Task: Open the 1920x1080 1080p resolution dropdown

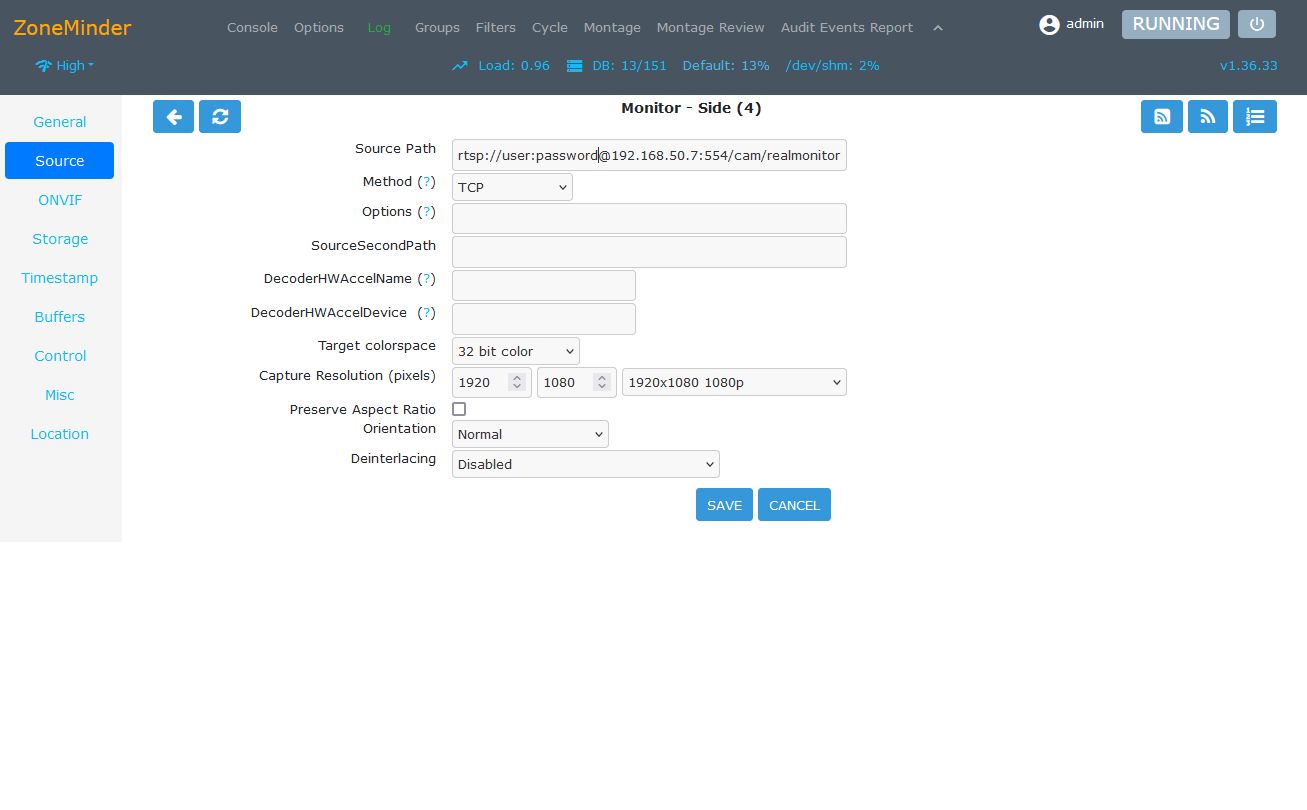Action: pyautogui.click(x=734, y=382)
